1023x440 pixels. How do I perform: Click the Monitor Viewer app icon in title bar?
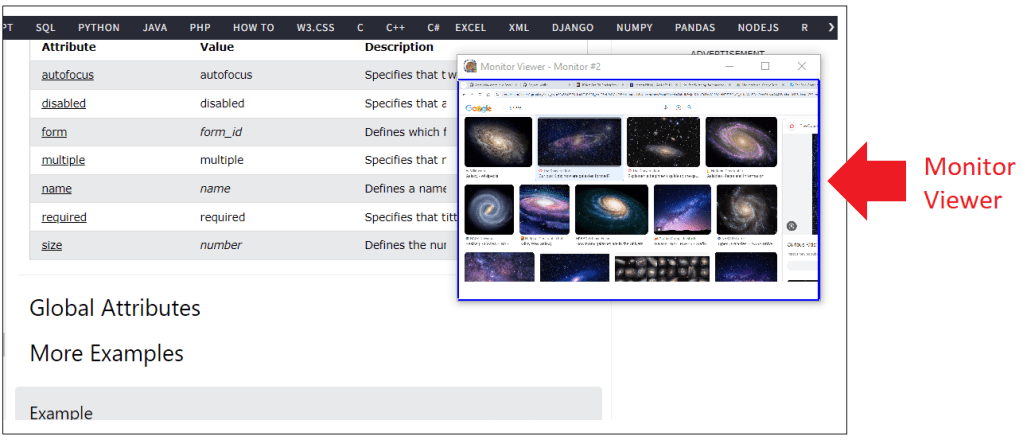pyautogui.click(x=470, y=66)
